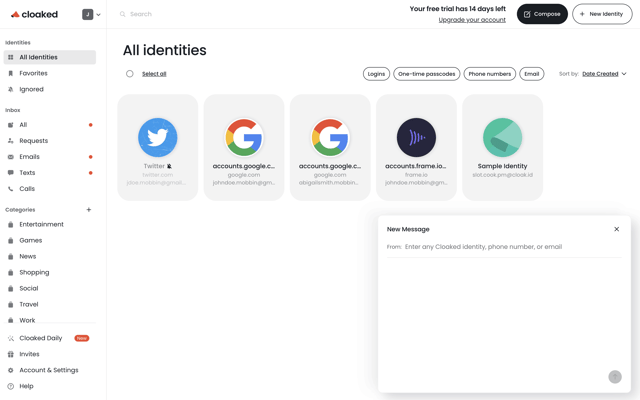Open the Favorites bookmark icon in the sidebar

pos(11,73)
